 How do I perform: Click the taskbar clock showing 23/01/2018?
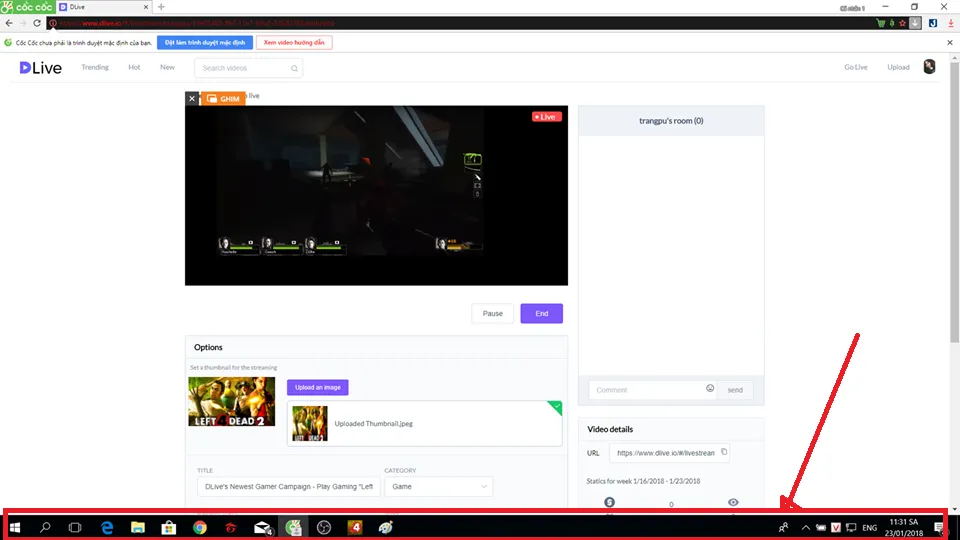[903, 527]
